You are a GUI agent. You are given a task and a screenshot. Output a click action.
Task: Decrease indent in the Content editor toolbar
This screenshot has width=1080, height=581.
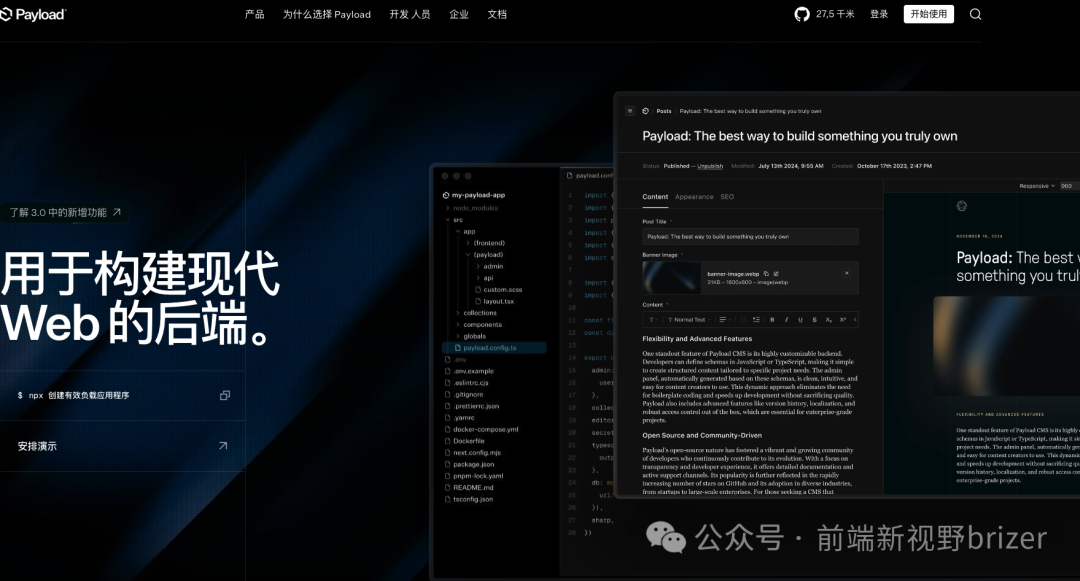pos(742,319)
